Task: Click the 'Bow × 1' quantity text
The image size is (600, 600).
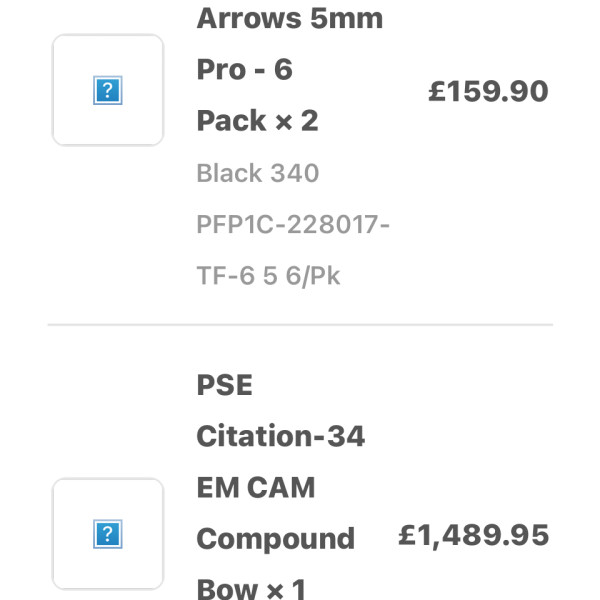Action: pyautogui.click(x=251, y=590)
